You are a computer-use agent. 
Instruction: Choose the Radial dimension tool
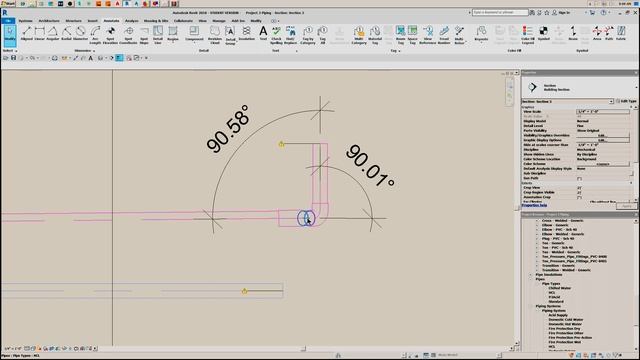pos(67,33)
